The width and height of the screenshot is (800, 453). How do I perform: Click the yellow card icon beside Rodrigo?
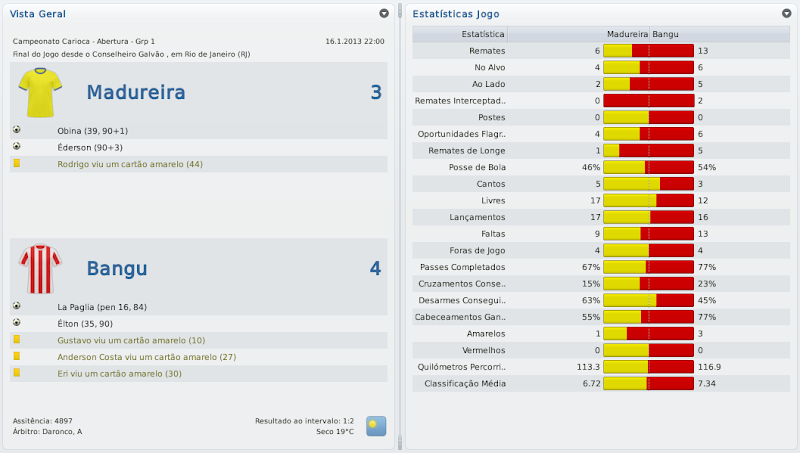(17, 164)
